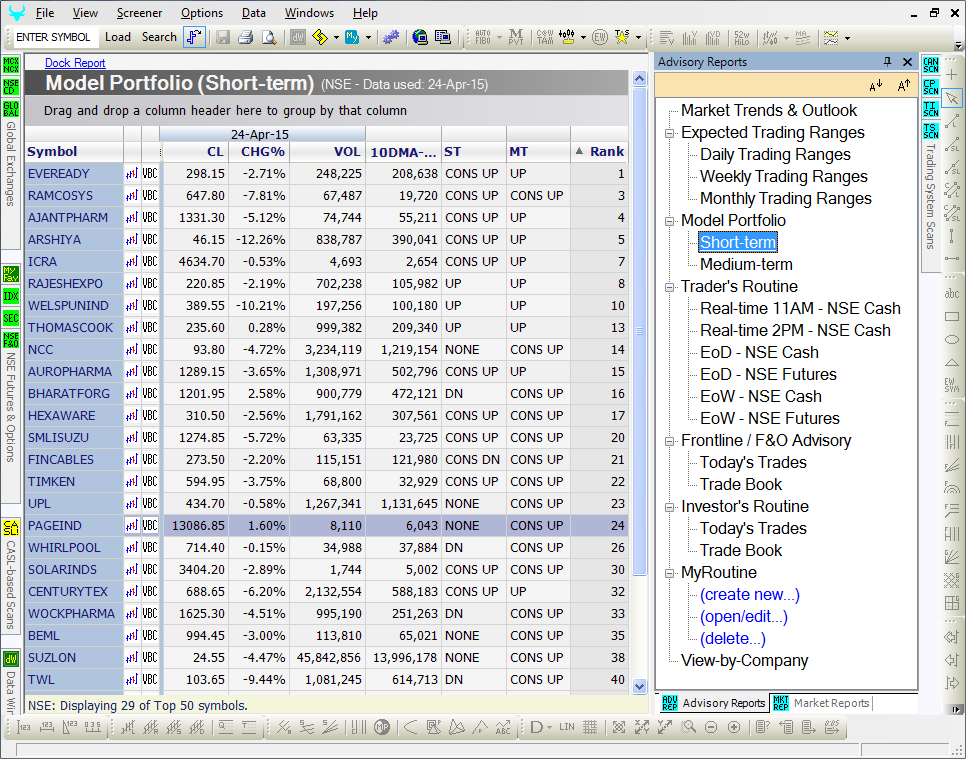Screen dimensions: 966x759
Task: Click the Save toolbar icon
Action: click(x=222, y=38)
